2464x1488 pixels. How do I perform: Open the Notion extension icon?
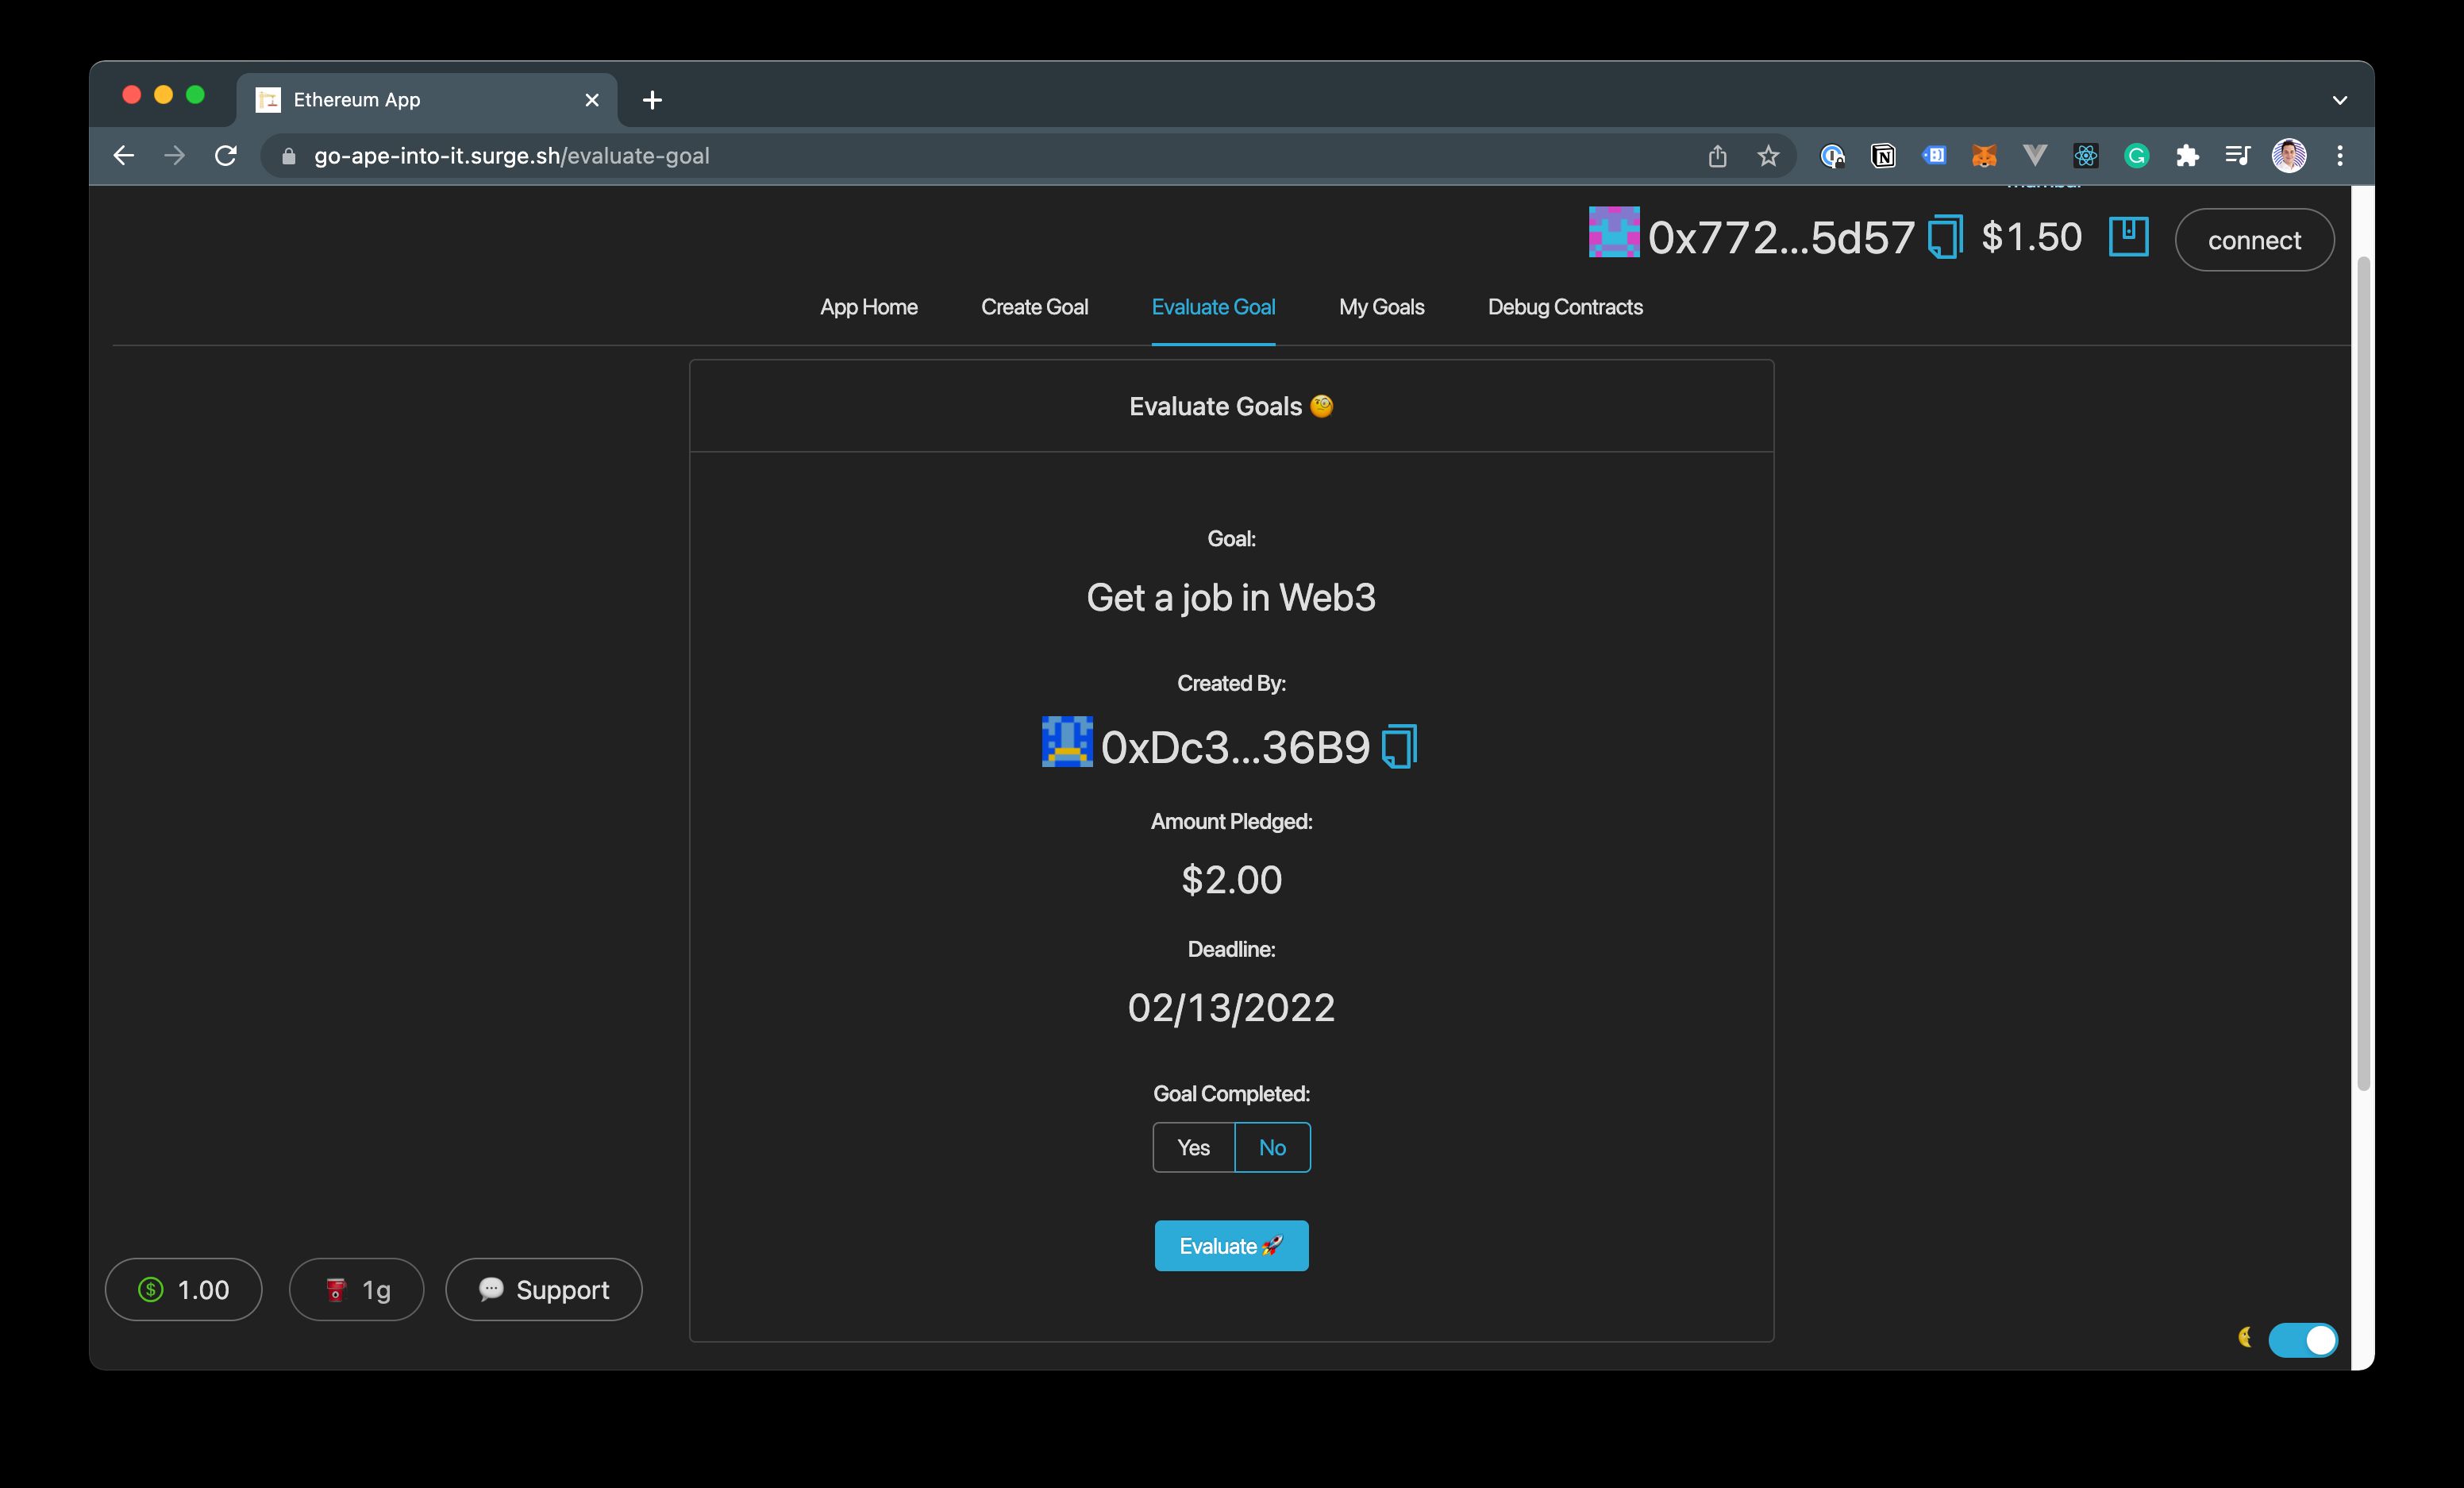point(1883,155)
